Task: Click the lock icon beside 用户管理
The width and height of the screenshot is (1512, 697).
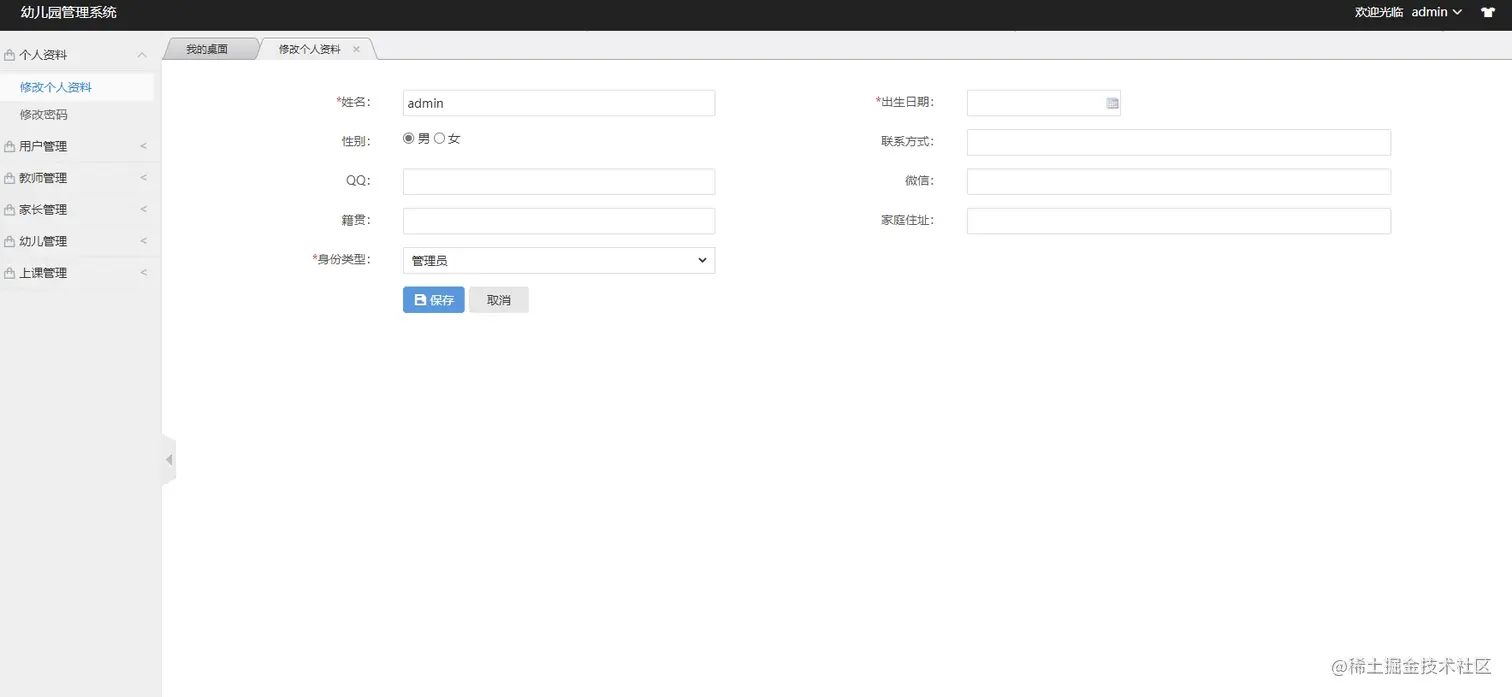Action: click(9, 146)
